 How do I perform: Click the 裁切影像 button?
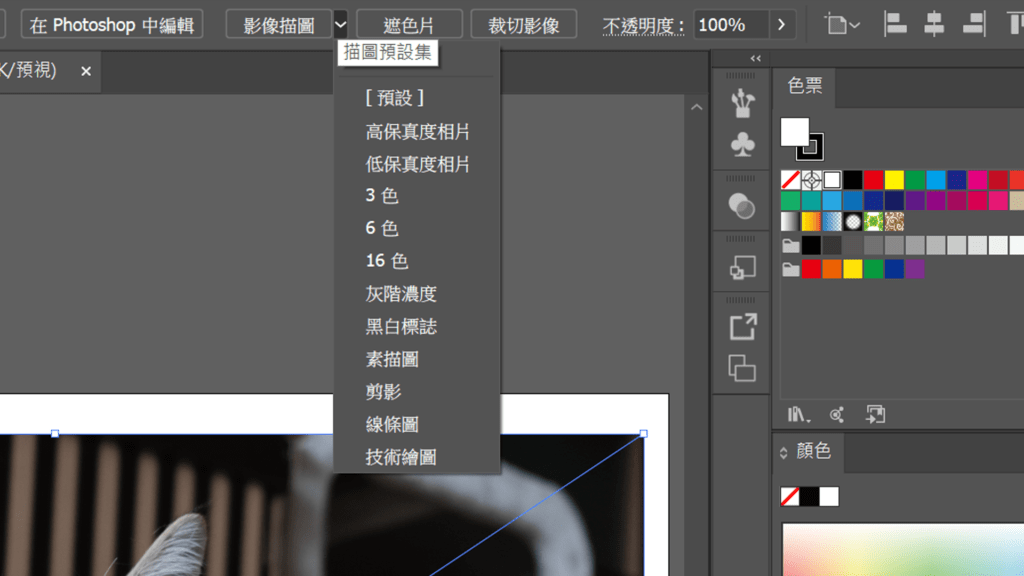(523, 24)
